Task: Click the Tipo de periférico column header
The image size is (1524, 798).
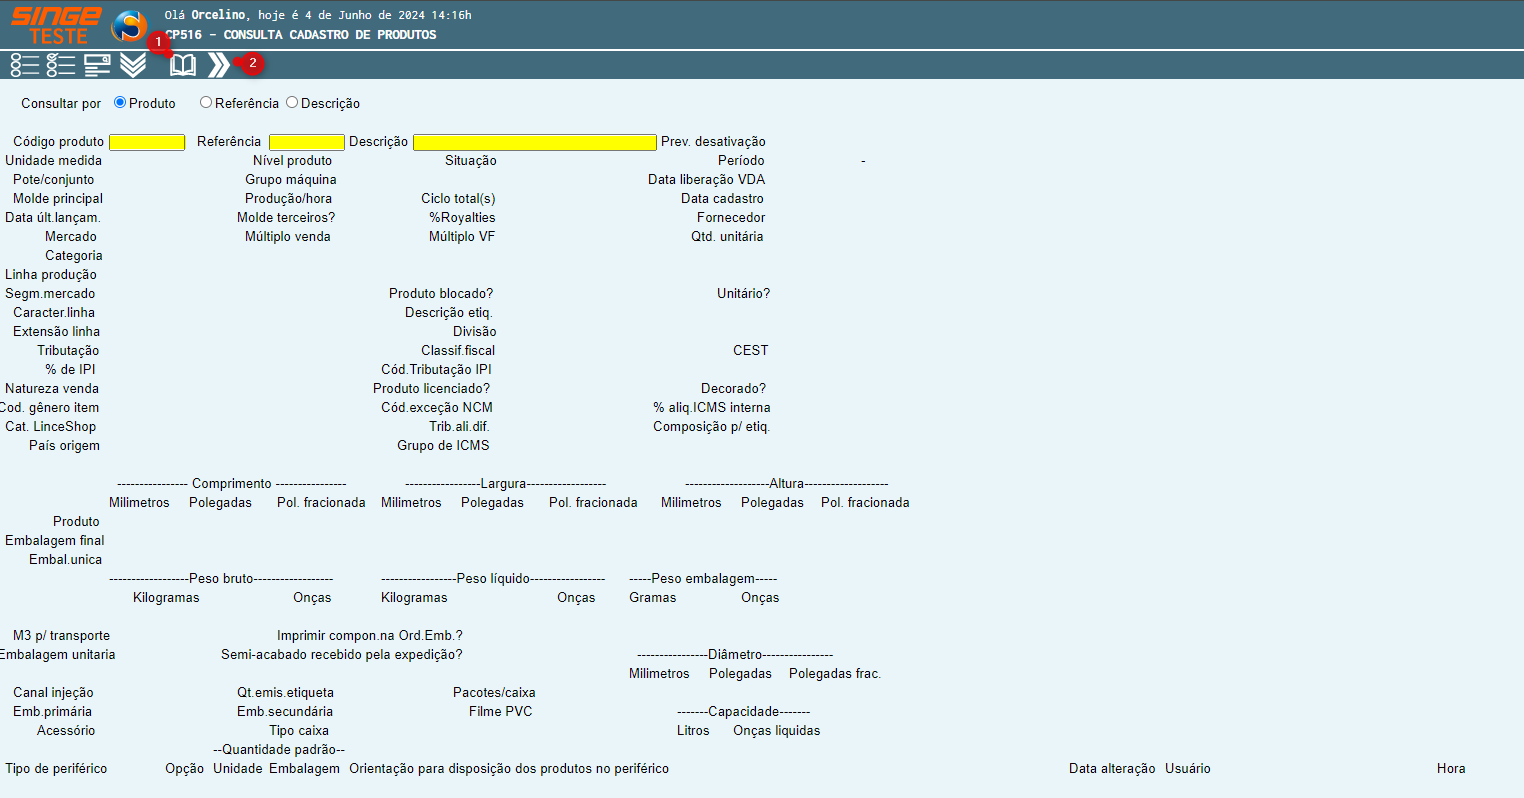Action: tap(56, 768)
